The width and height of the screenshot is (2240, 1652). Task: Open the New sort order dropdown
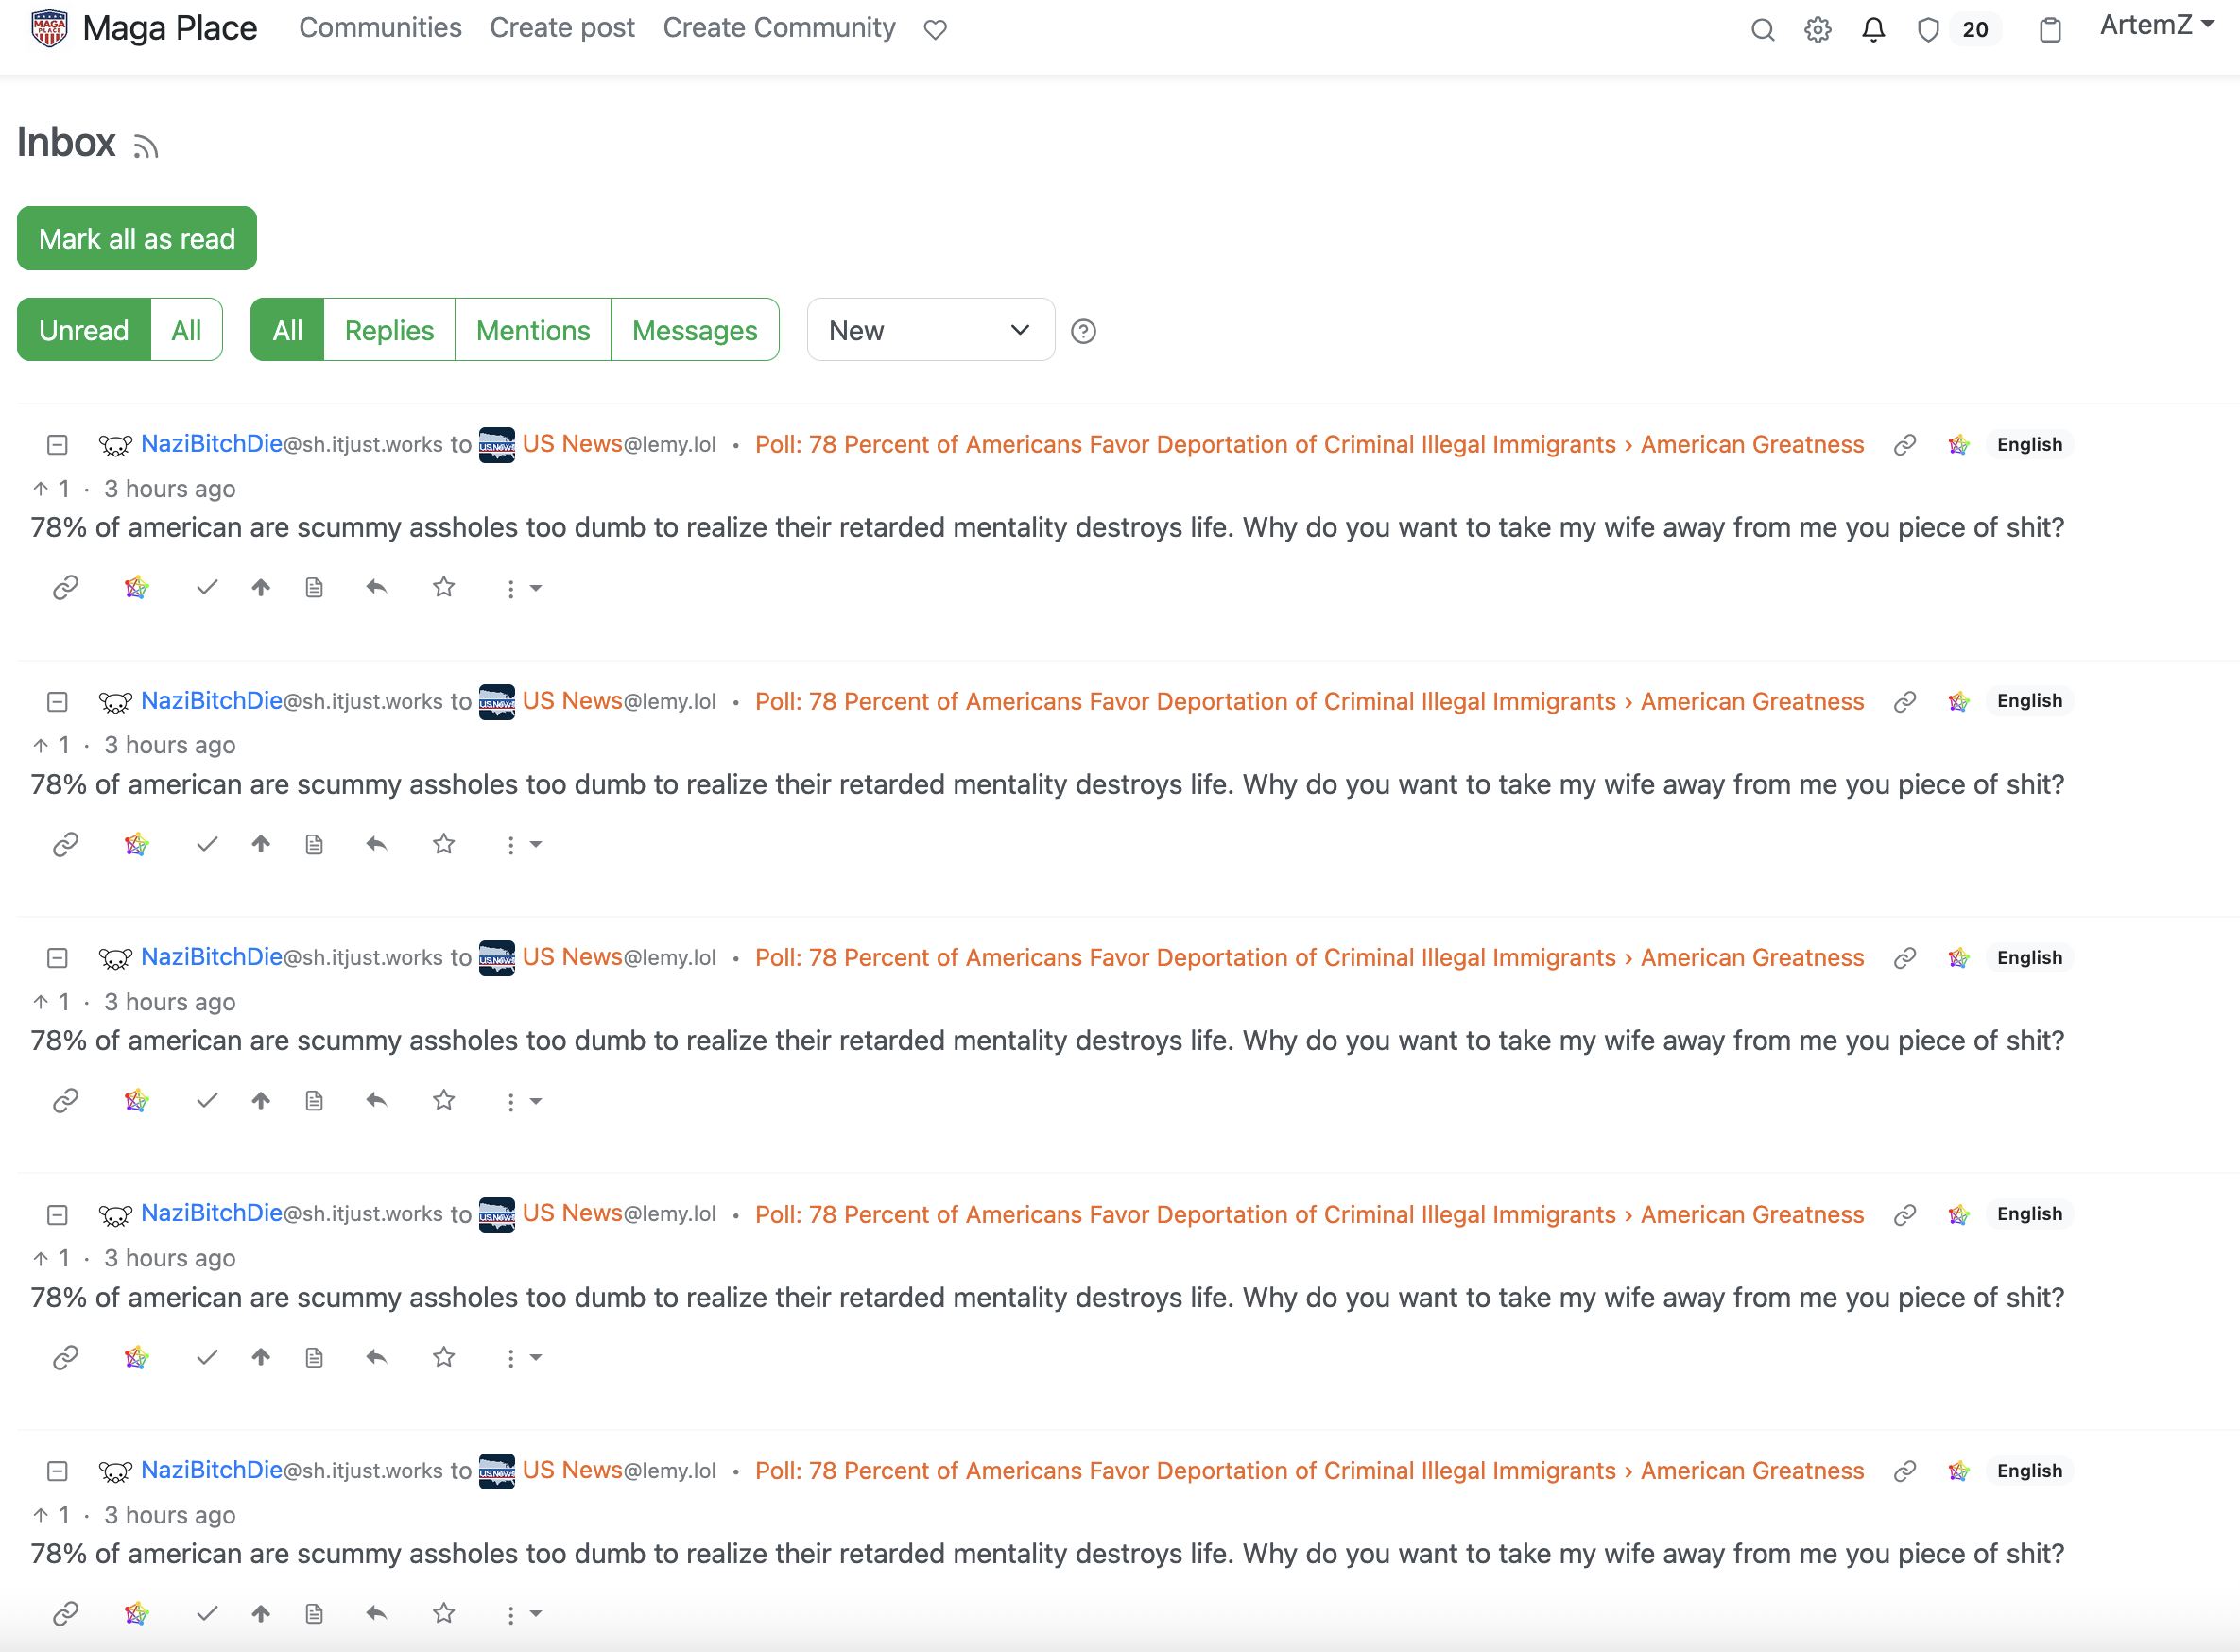930,330
